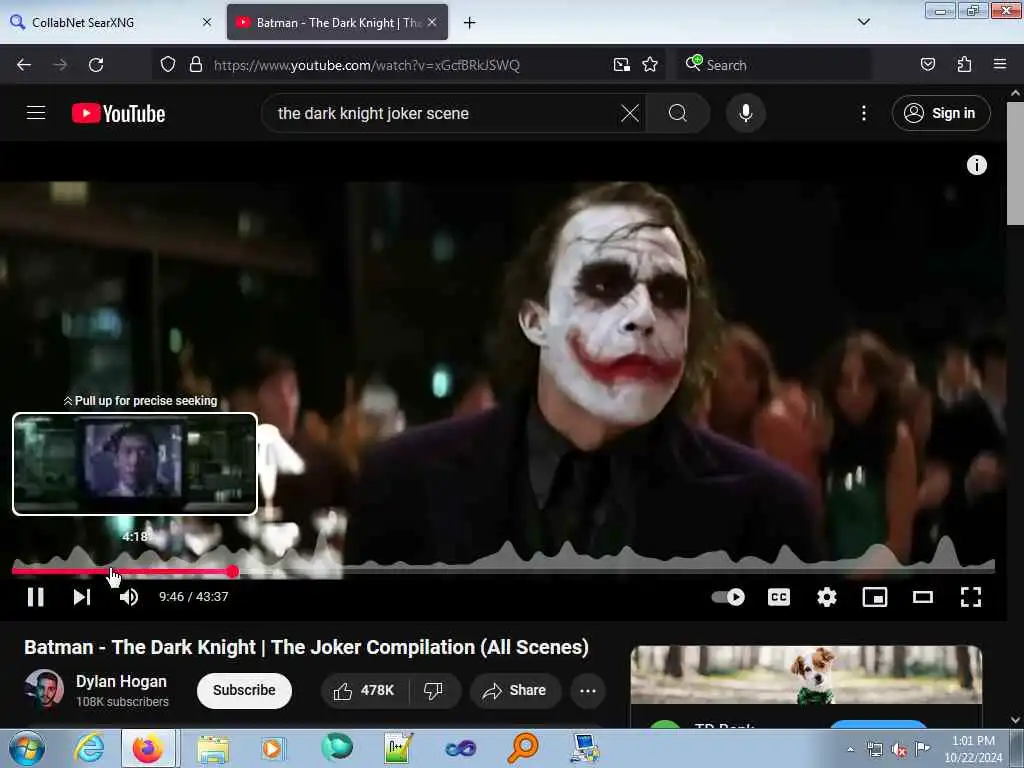Go back one page

pyautogui.click(x=24, y=65)
